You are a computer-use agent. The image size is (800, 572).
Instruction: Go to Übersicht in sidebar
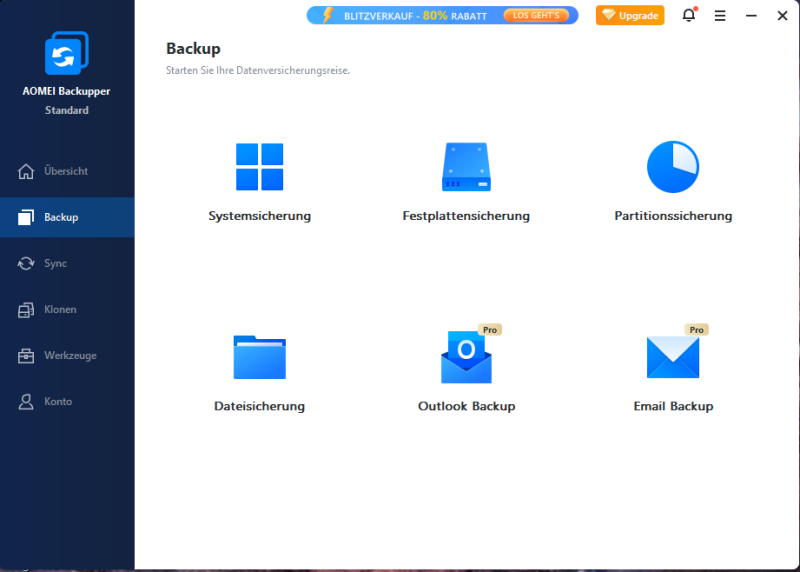[67, 171]
